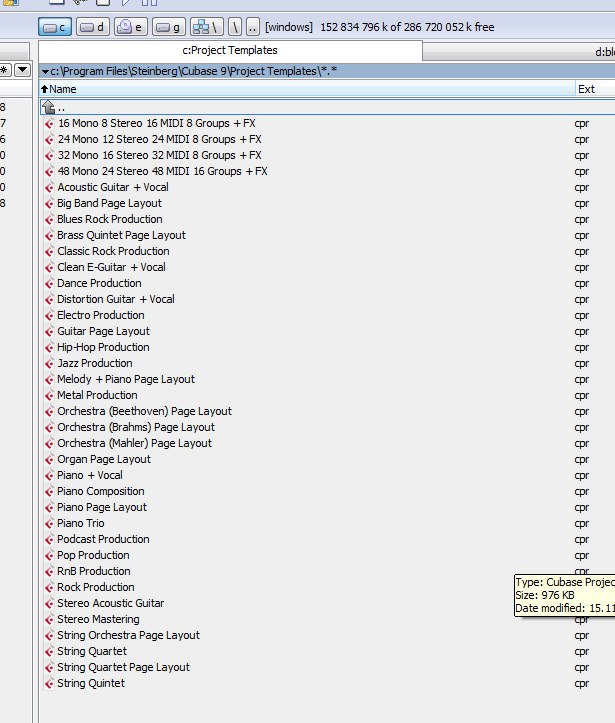
Task: Select String Quartet Page Layout file
Action: coord(124,667)
